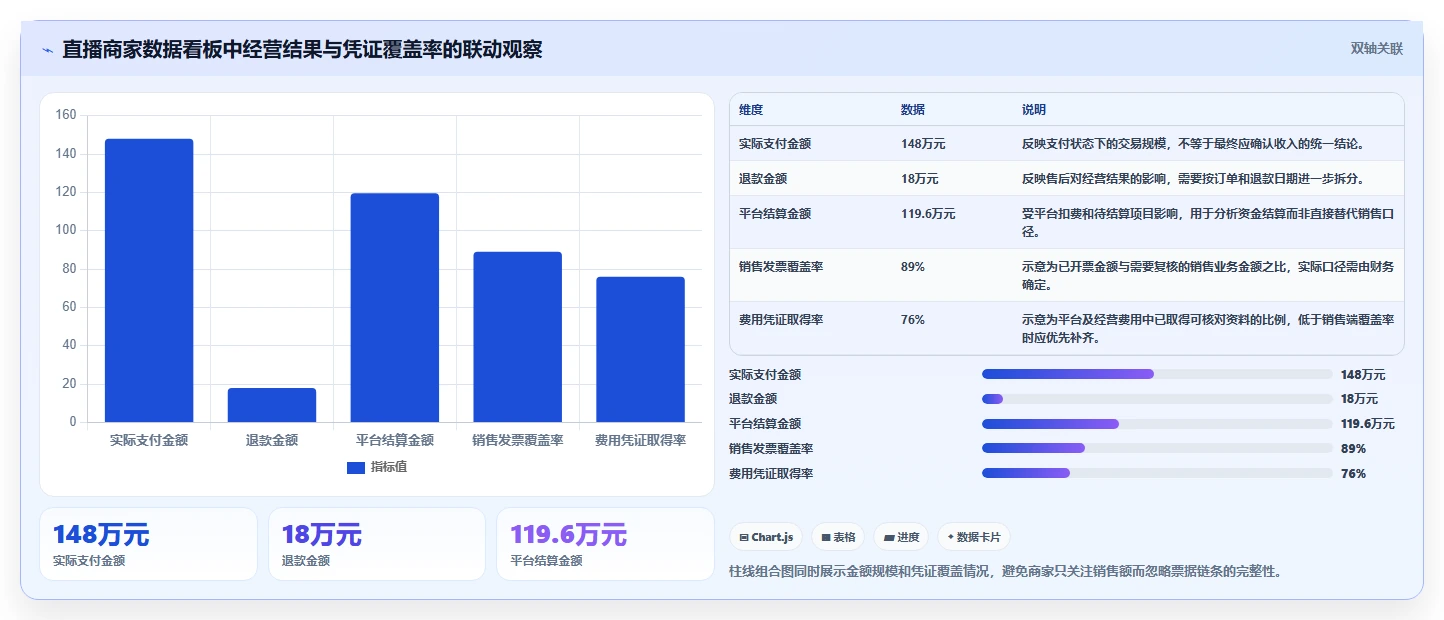
Task: Click the 退款金额 bar in the chart
Action: click(272, 405)
